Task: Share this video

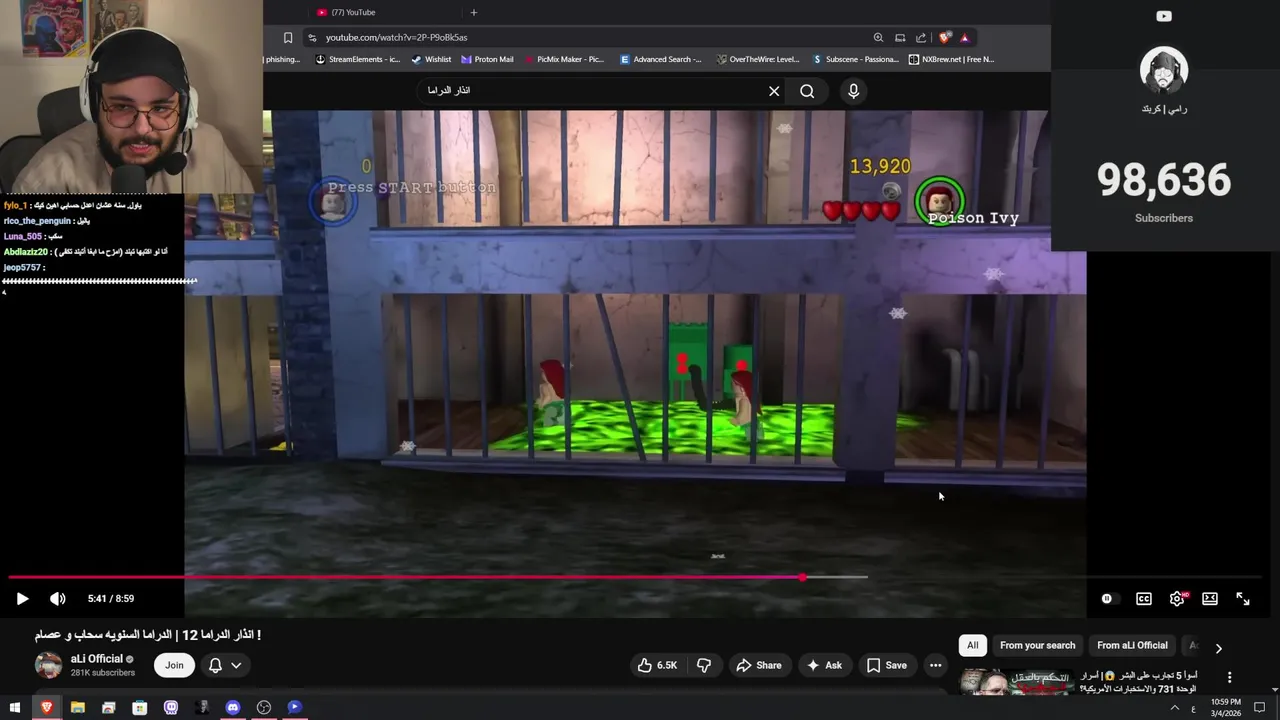Action: pyautogui.click(x=759, y=665)
